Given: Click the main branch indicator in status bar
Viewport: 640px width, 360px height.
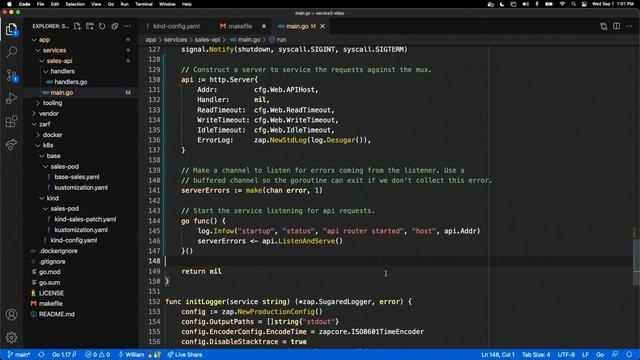Looking at the screenshot, I should 19,355.
